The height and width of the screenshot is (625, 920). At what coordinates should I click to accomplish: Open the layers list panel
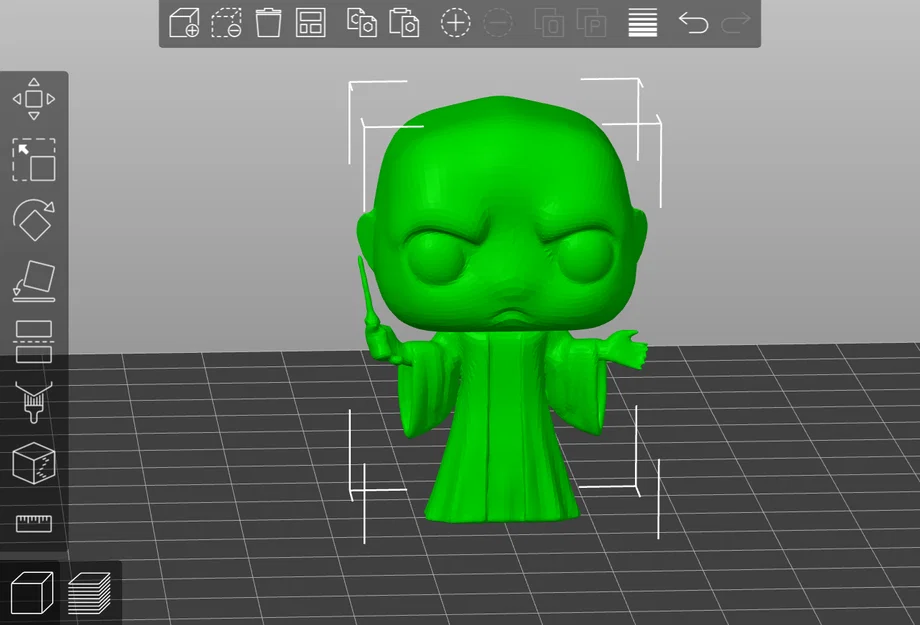click(641, 22)
